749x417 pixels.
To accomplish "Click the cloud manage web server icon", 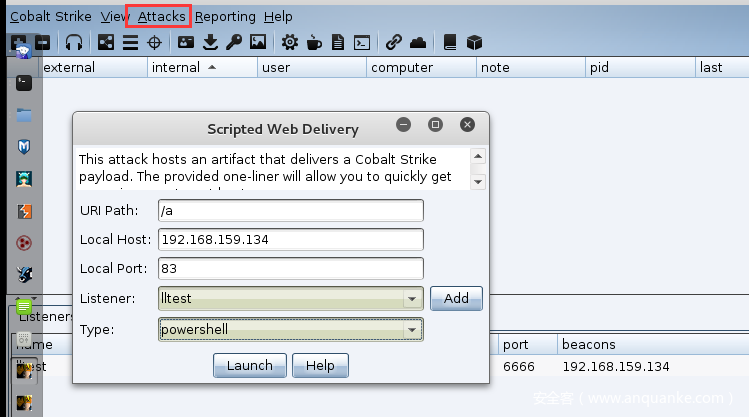I will click(x=418, y=43).
